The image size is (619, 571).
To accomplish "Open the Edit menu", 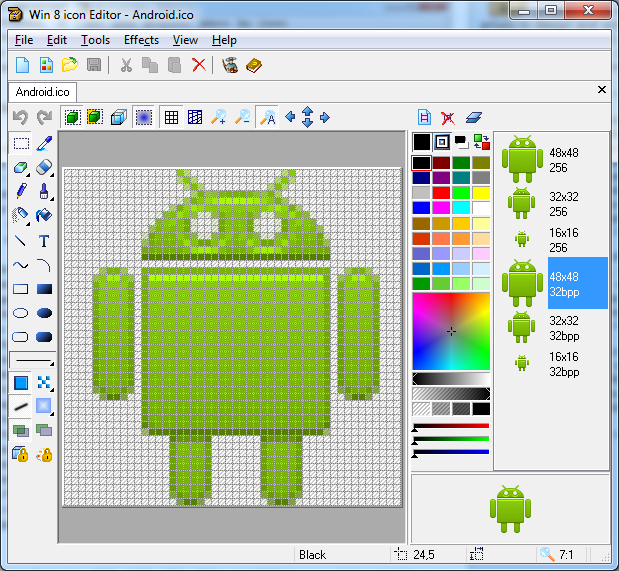I will tap(57, 40).
